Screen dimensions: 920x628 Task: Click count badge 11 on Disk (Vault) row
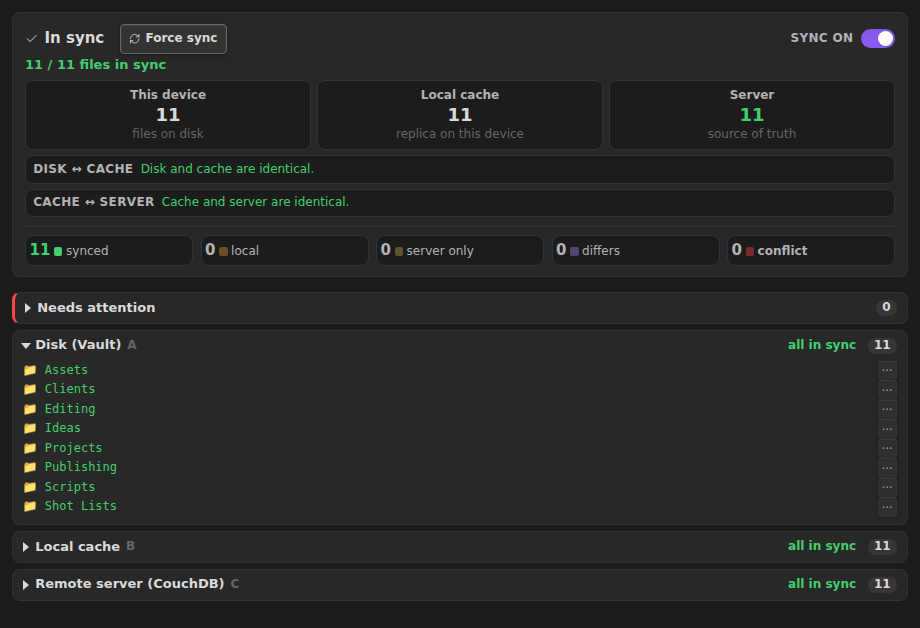[x=882, y=345]
